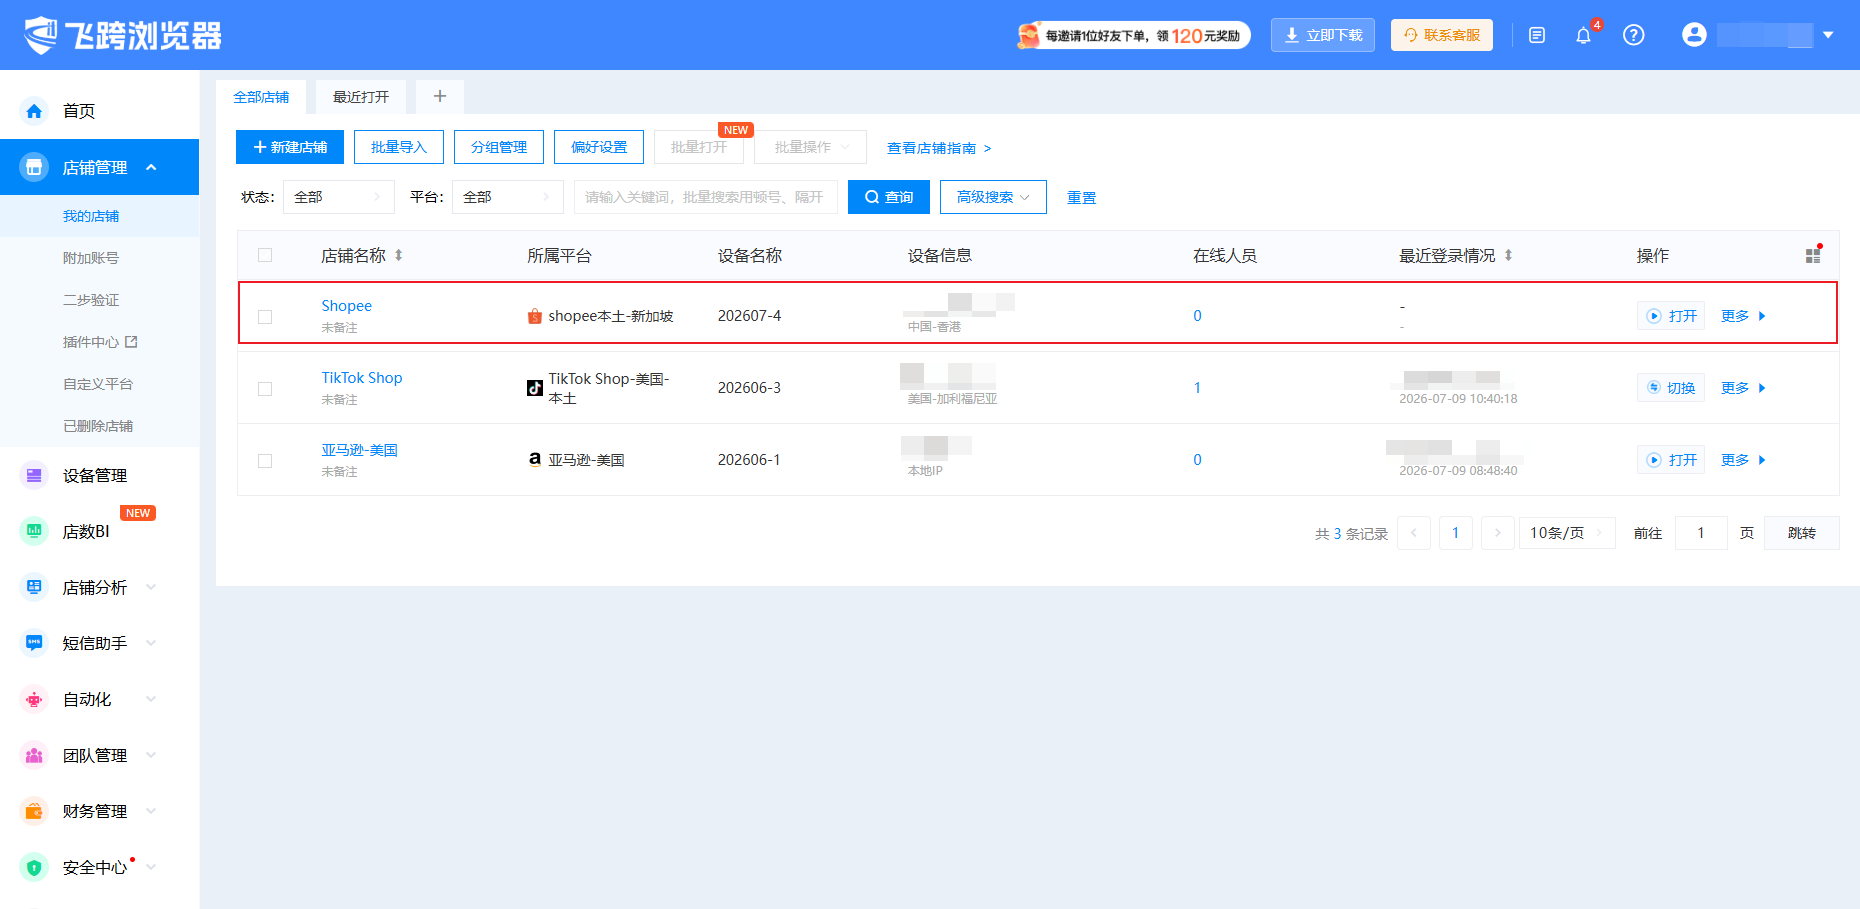The image size is (1860, 909).
Task: Click the 设备管理 sidebar icon
Action: (x=34, y=475)
